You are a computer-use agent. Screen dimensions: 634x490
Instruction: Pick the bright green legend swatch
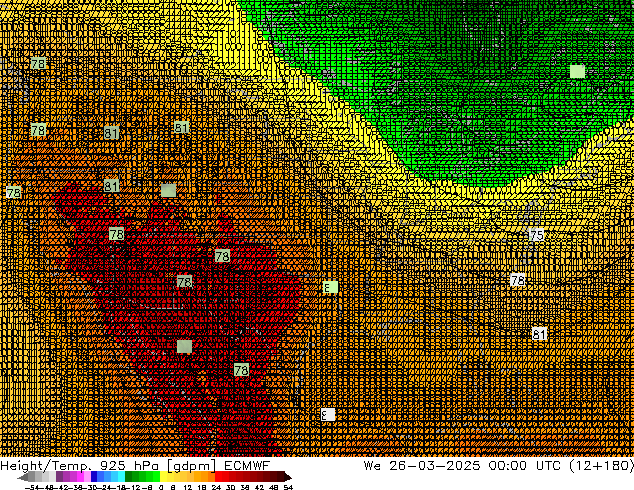click(156, 477)
